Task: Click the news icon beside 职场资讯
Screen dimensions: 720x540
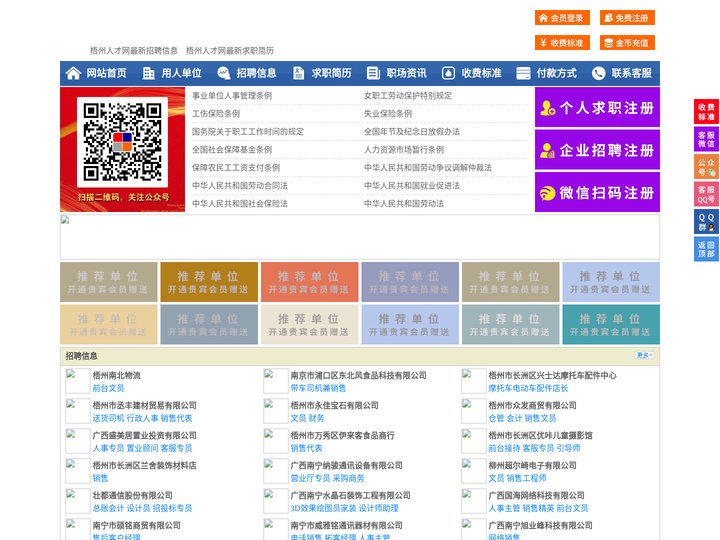Action: [373, 73]
